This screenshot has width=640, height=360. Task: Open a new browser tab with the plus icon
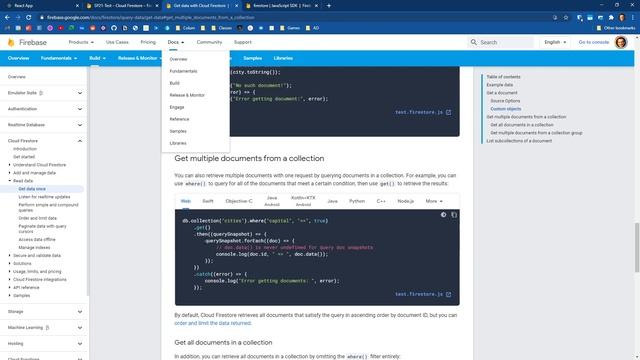click(329, 6)
